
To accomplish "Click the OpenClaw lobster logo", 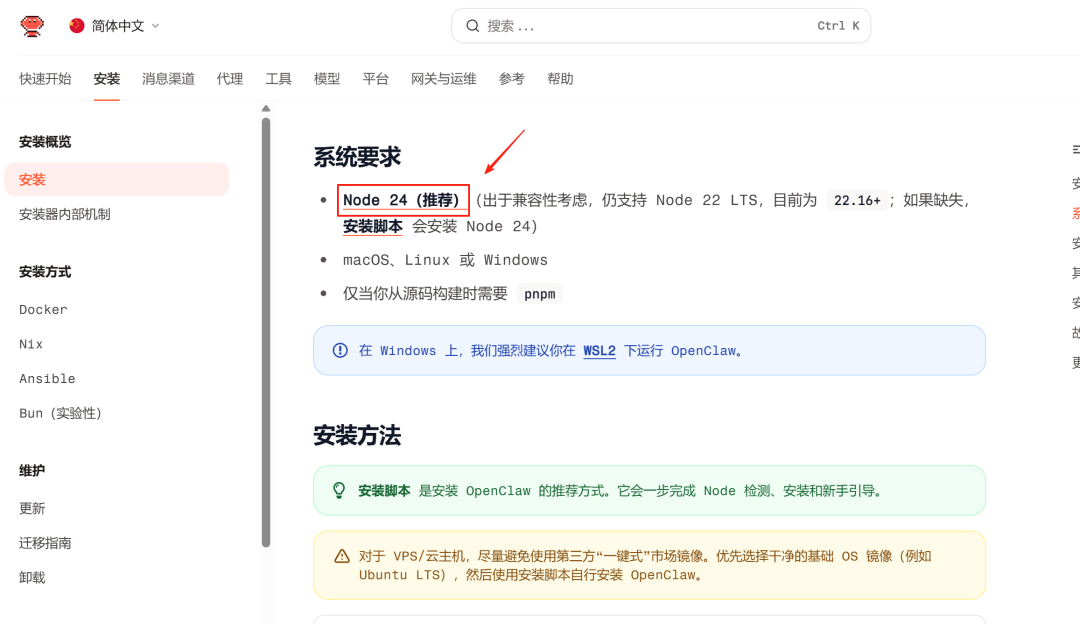I will (32, 26).
